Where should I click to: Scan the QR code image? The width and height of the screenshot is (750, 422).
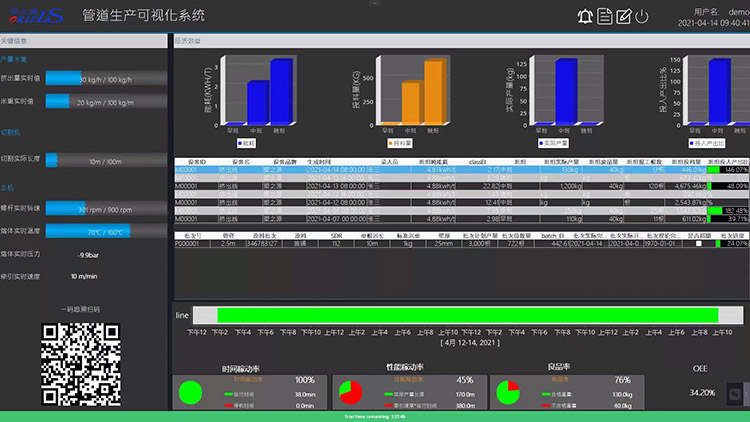(80, 365)
